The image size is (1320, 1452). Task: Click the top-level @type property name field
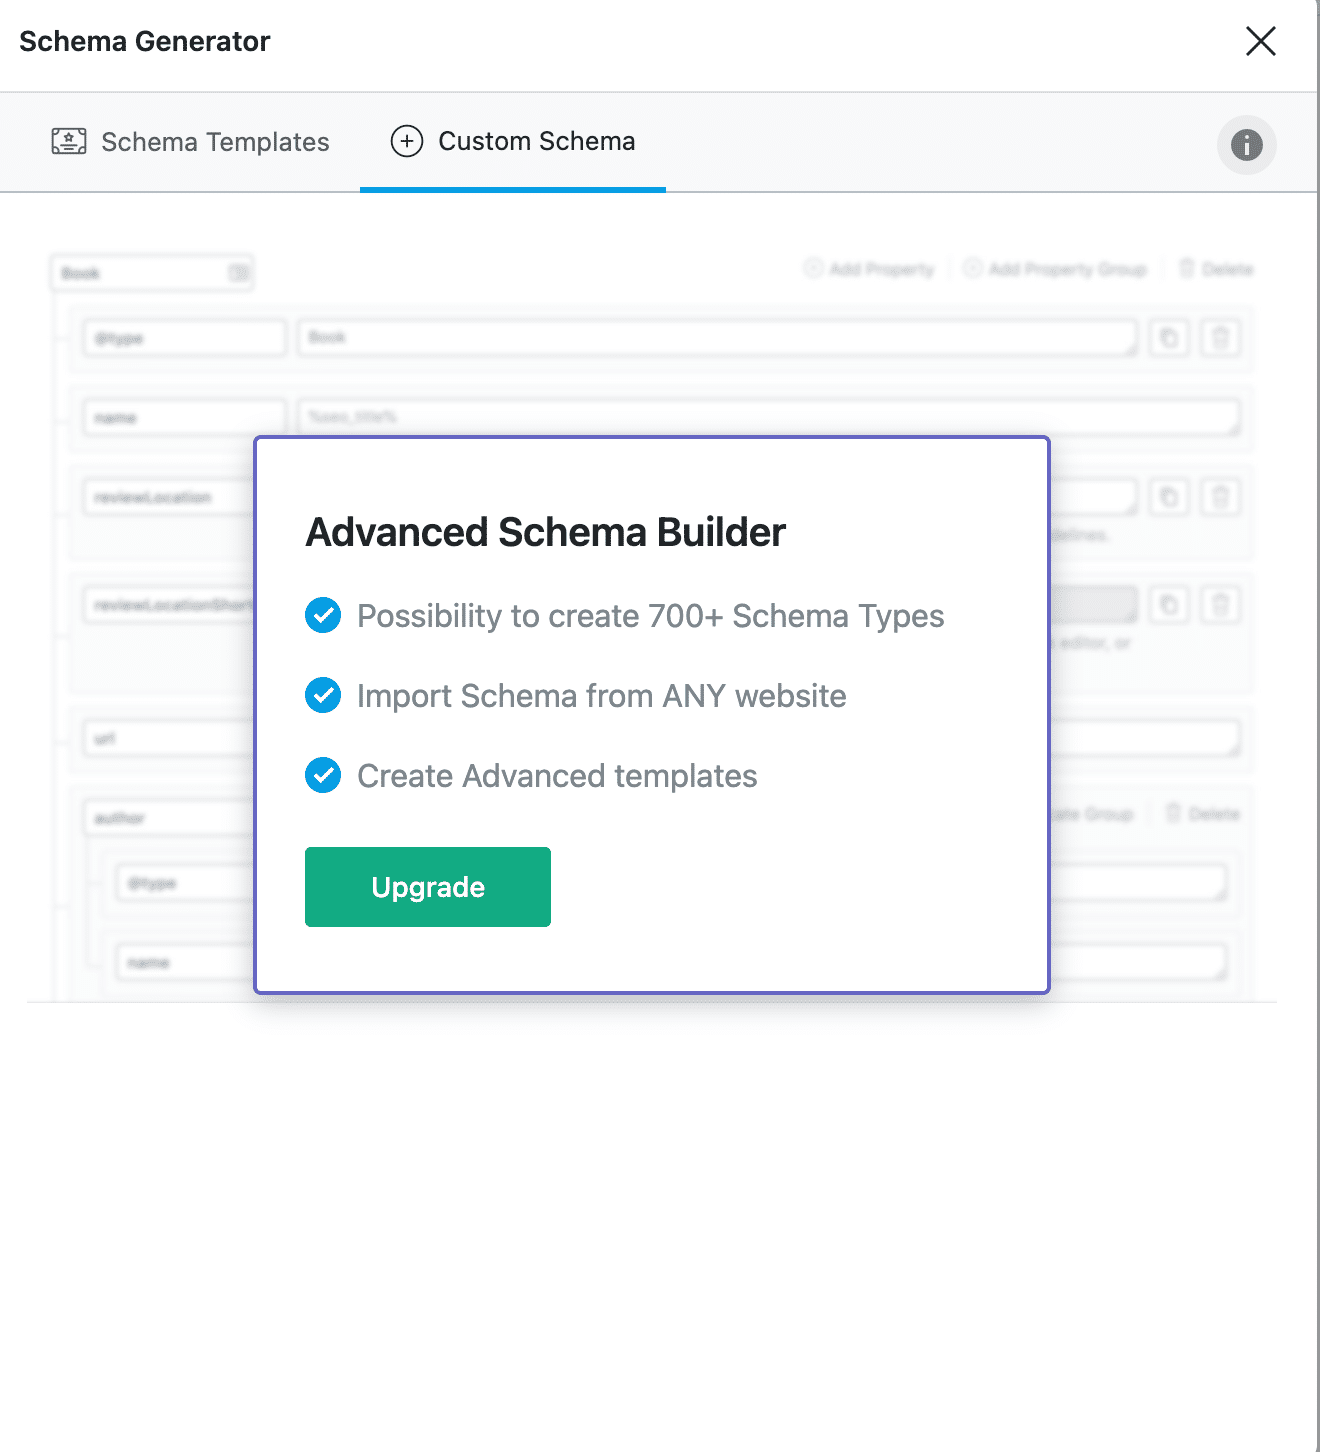point(185,338)
